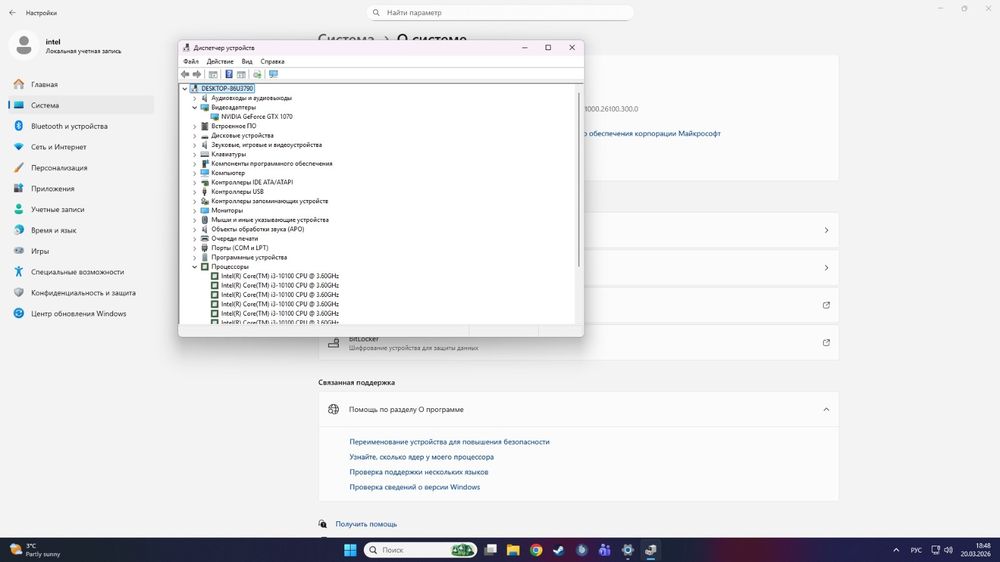Expand the Дисковые устройства node
Viewport: 1000px width, 562px height.
pyautogui.click(x=195, y=136)
